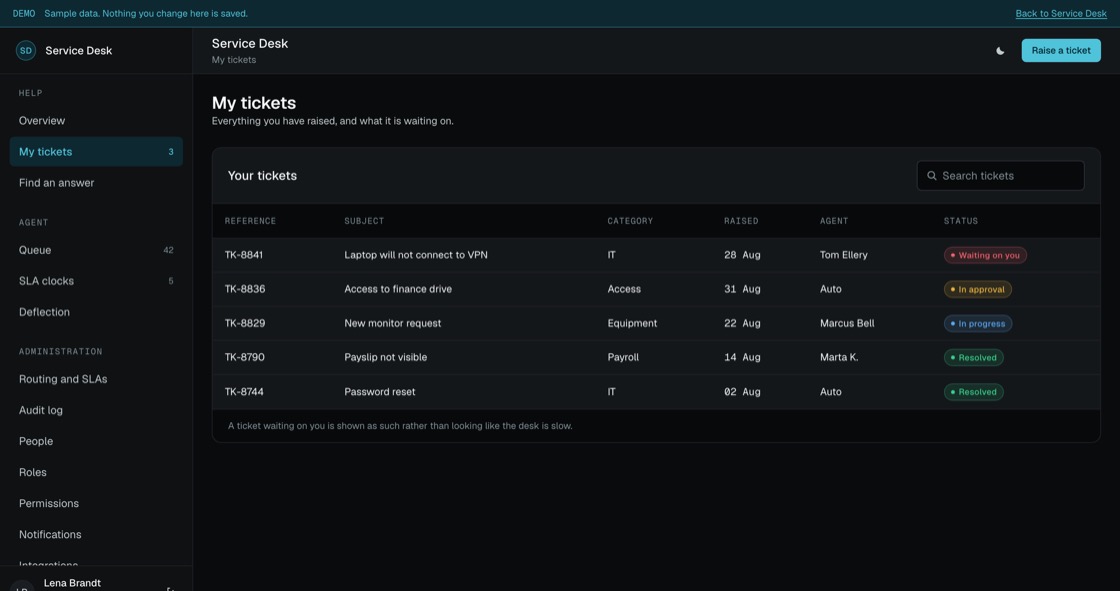
Task: Follow the Back to Service Desk link
Action: pyautogui.click(x=1061, y=14)
